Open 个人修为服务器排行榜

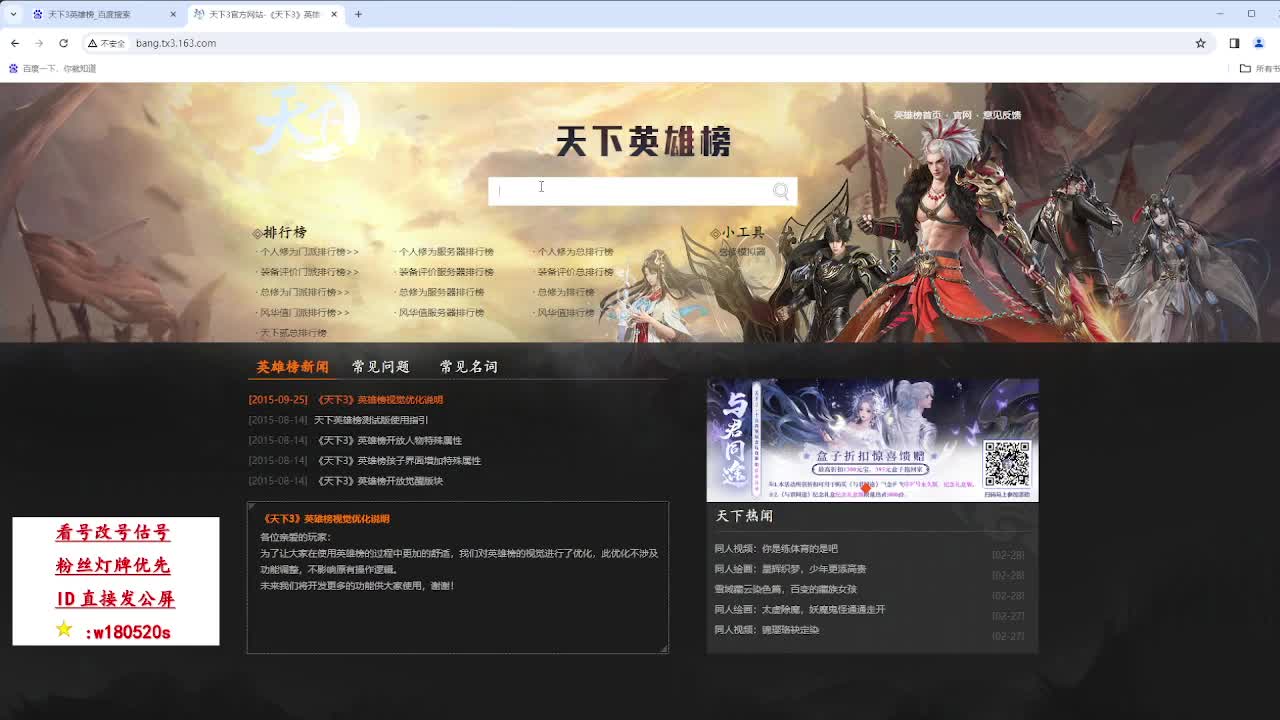coord(446,252)
